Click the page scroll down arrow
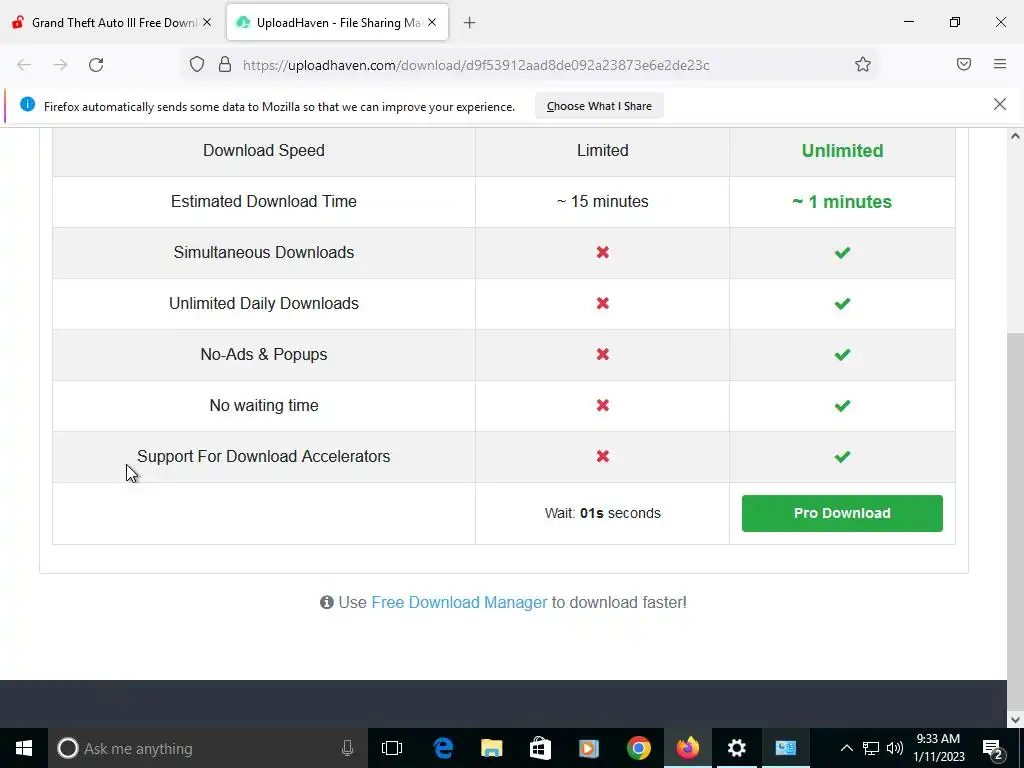This screenshot has height=768, width=1024. (x=1015, y=720)
